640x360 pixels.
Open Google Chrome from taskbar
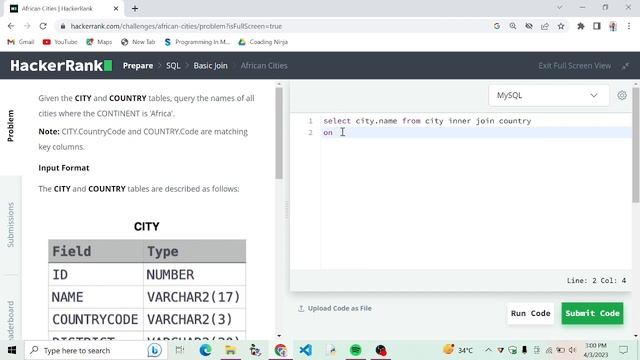[281, 350]
